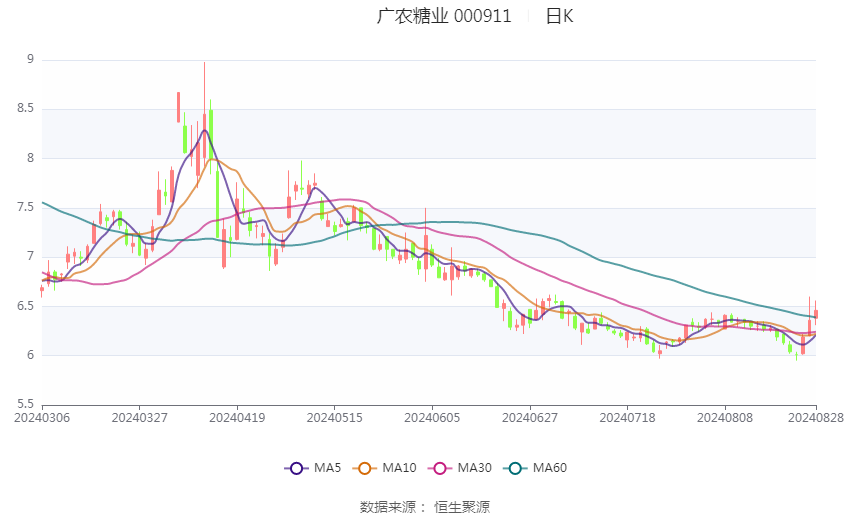Click the 20240718 x-axis date label
850x517 pixels.
pos(627,418)
